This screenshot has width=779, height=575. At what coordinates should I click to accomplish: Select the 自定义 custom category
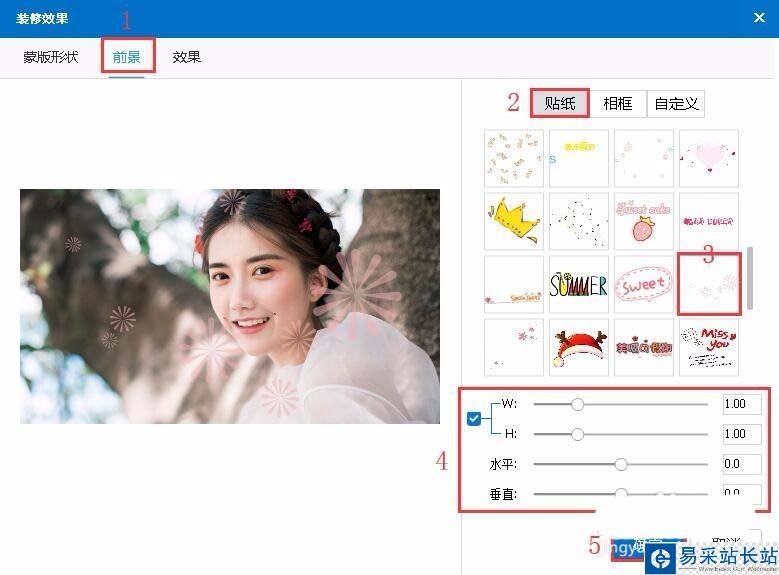[676, 103]
